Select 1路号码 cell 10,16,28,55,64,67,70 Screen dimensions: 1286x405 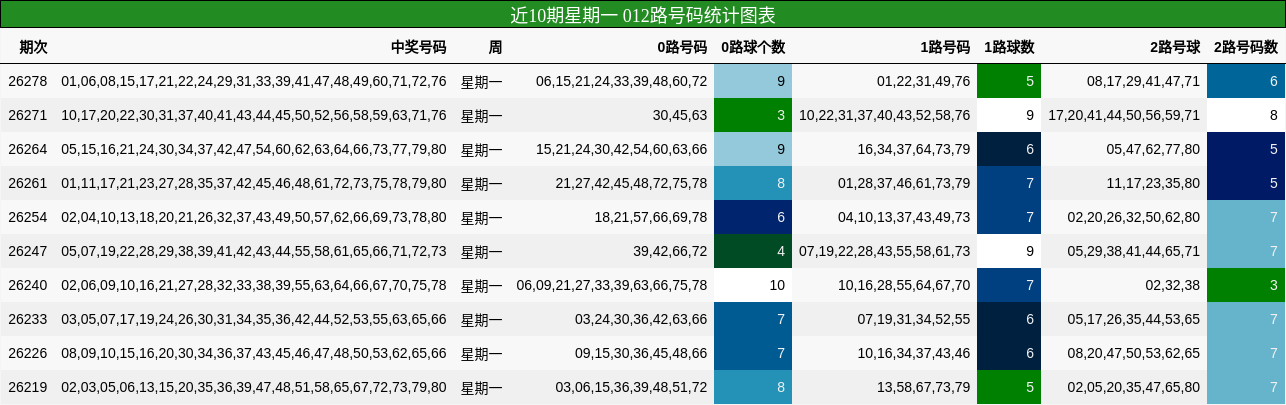tap(904, 285)
